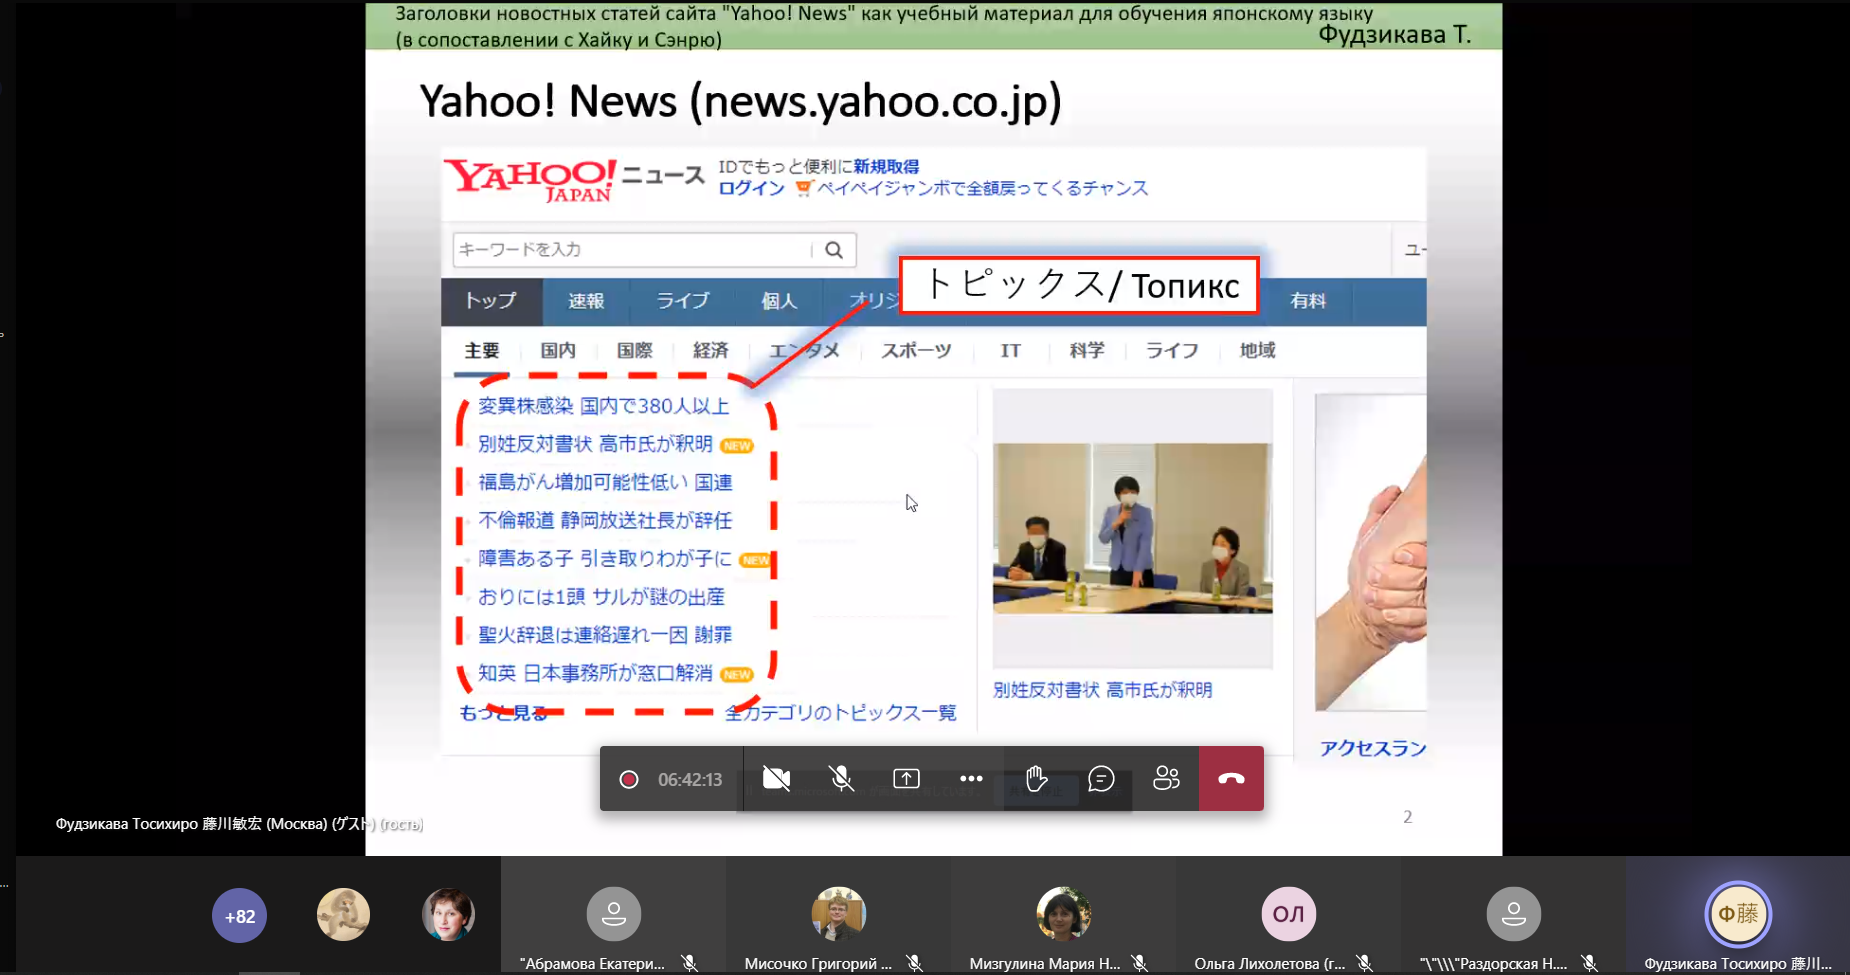Switch to the 国内 category tab
1850x975 pixels.
pyautogui.click(x=558, y=351)
